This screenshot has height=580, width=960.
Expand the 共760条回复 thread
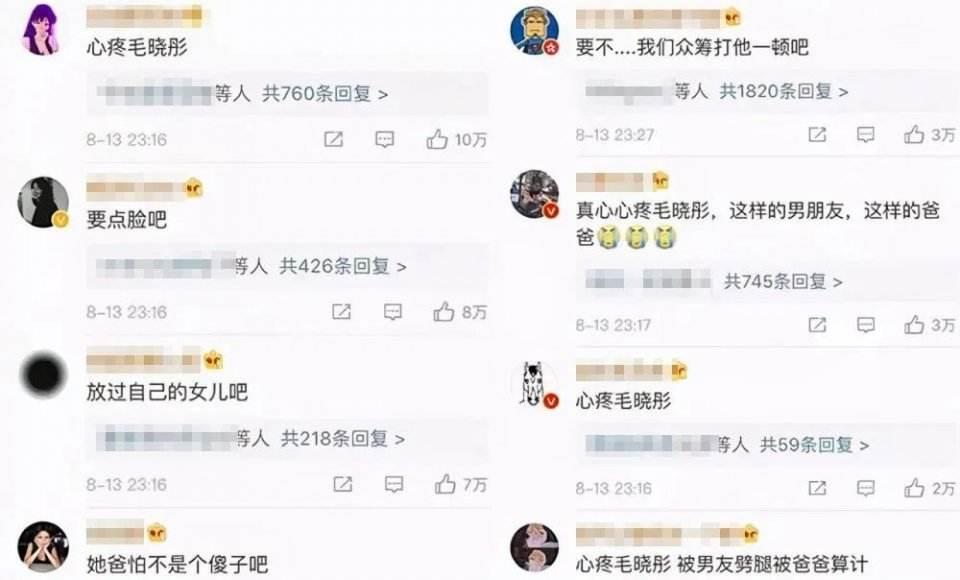point(324,94)
